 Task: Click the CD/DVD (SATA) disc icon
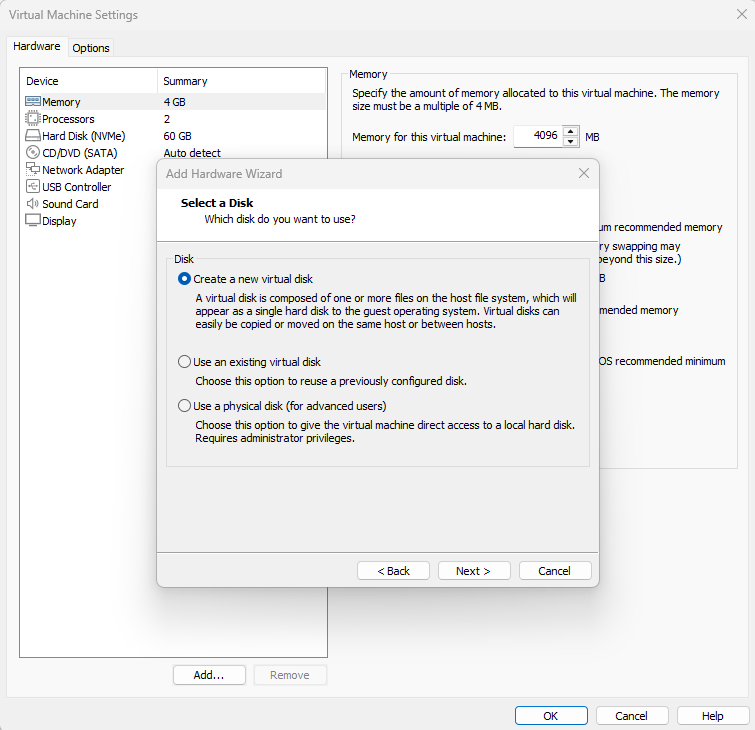(x=33, y=153)
